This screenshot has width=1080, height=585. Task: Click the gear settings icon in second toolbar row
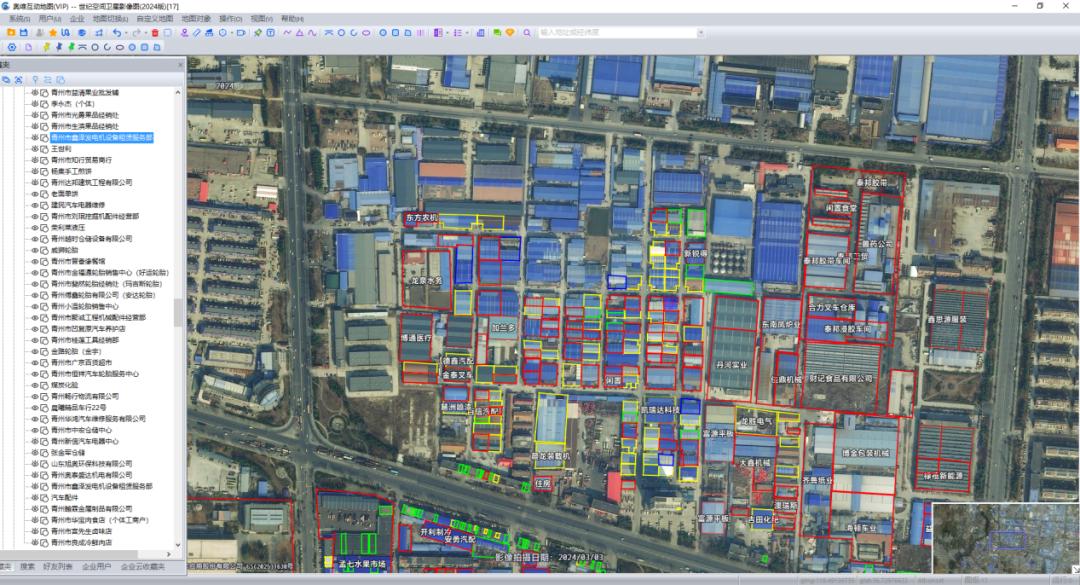12,47
